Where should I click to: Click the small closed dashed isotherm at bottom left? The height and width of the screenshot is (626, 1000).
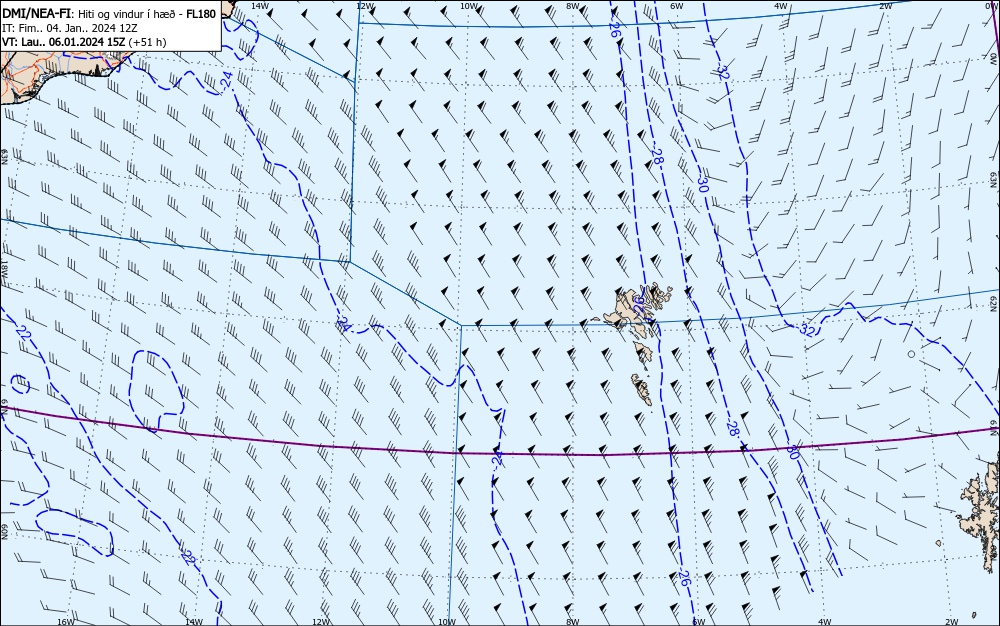pyautogui.click(x=75, y=532)
